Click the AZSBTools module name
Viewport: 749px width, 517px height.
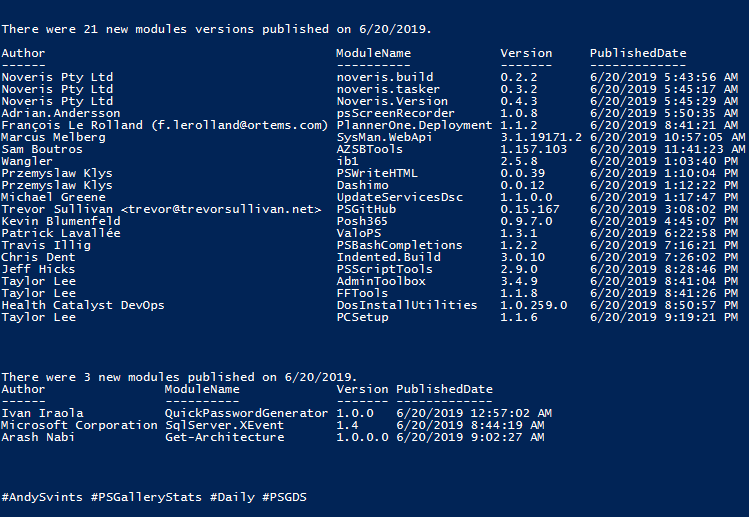(x=370, y=150)
